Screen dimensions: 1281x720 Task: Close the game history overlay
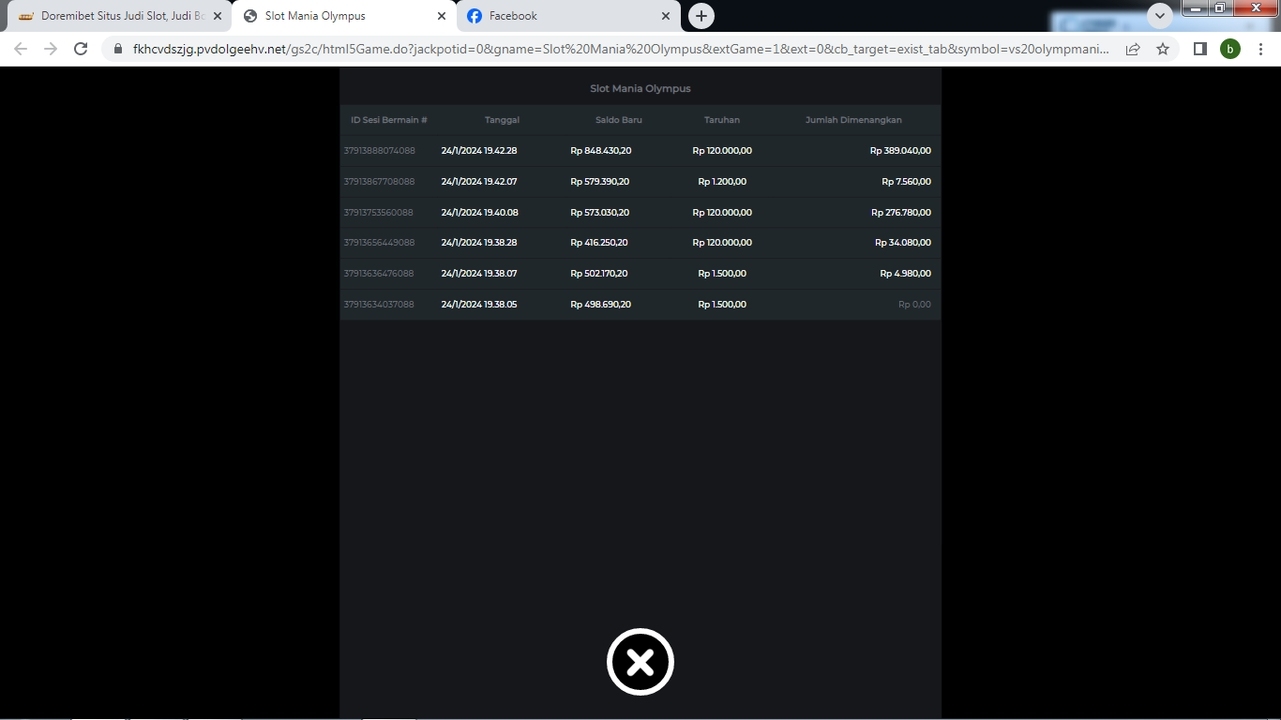(640, 662)
